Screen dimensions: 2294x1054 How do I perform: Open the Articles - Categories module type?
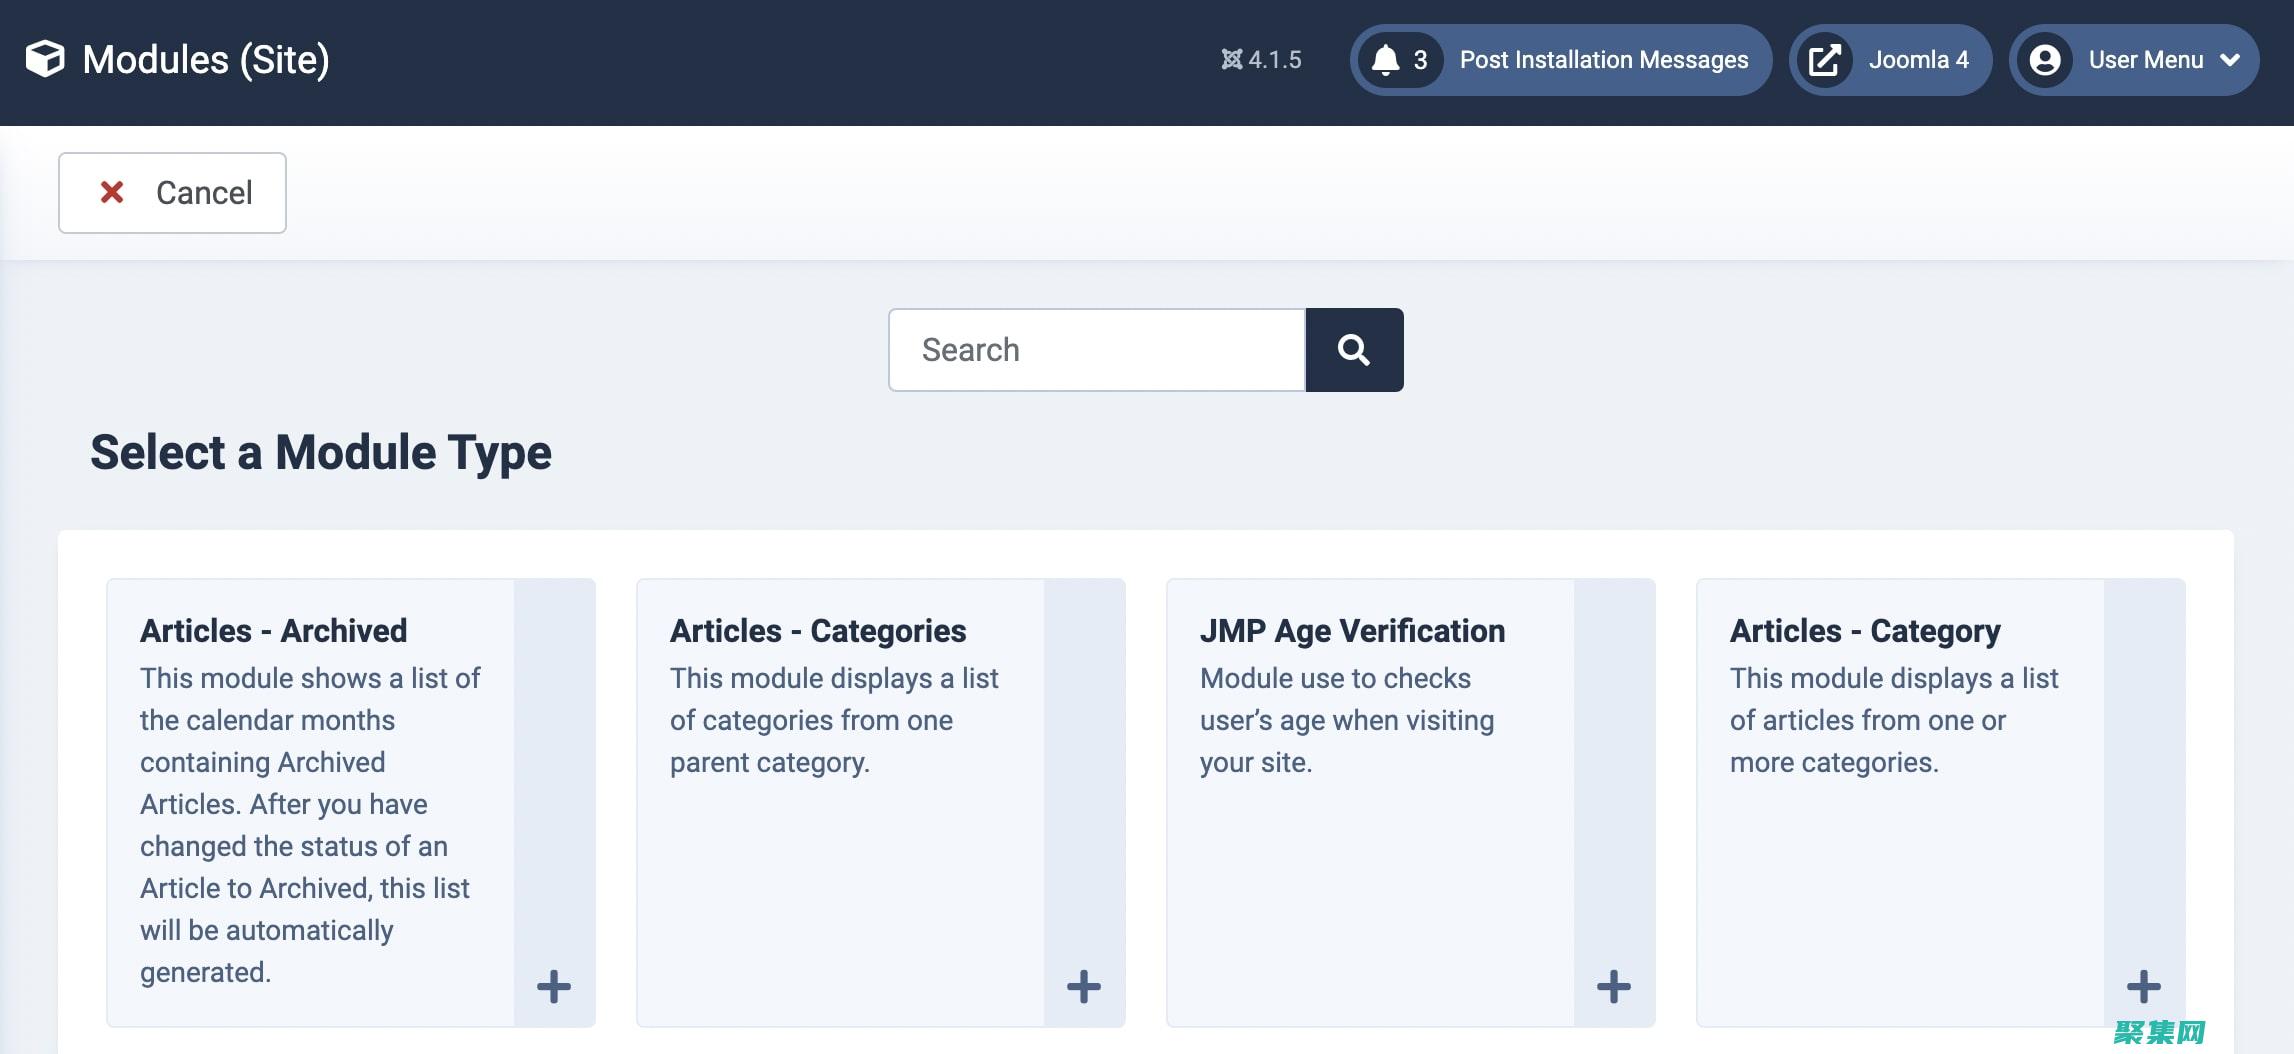[817, 630]
